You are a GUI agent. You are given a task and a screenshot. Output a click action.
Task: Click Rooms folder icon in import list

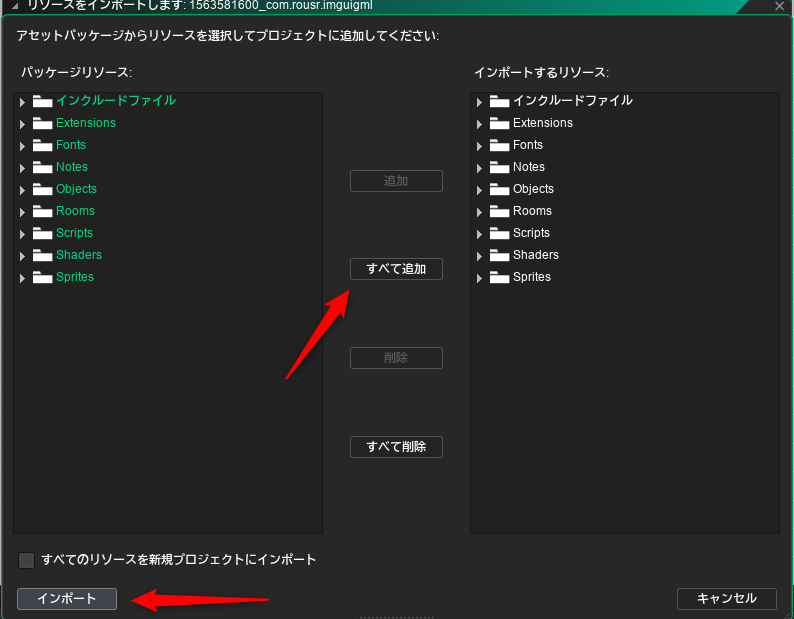point(499,211)
